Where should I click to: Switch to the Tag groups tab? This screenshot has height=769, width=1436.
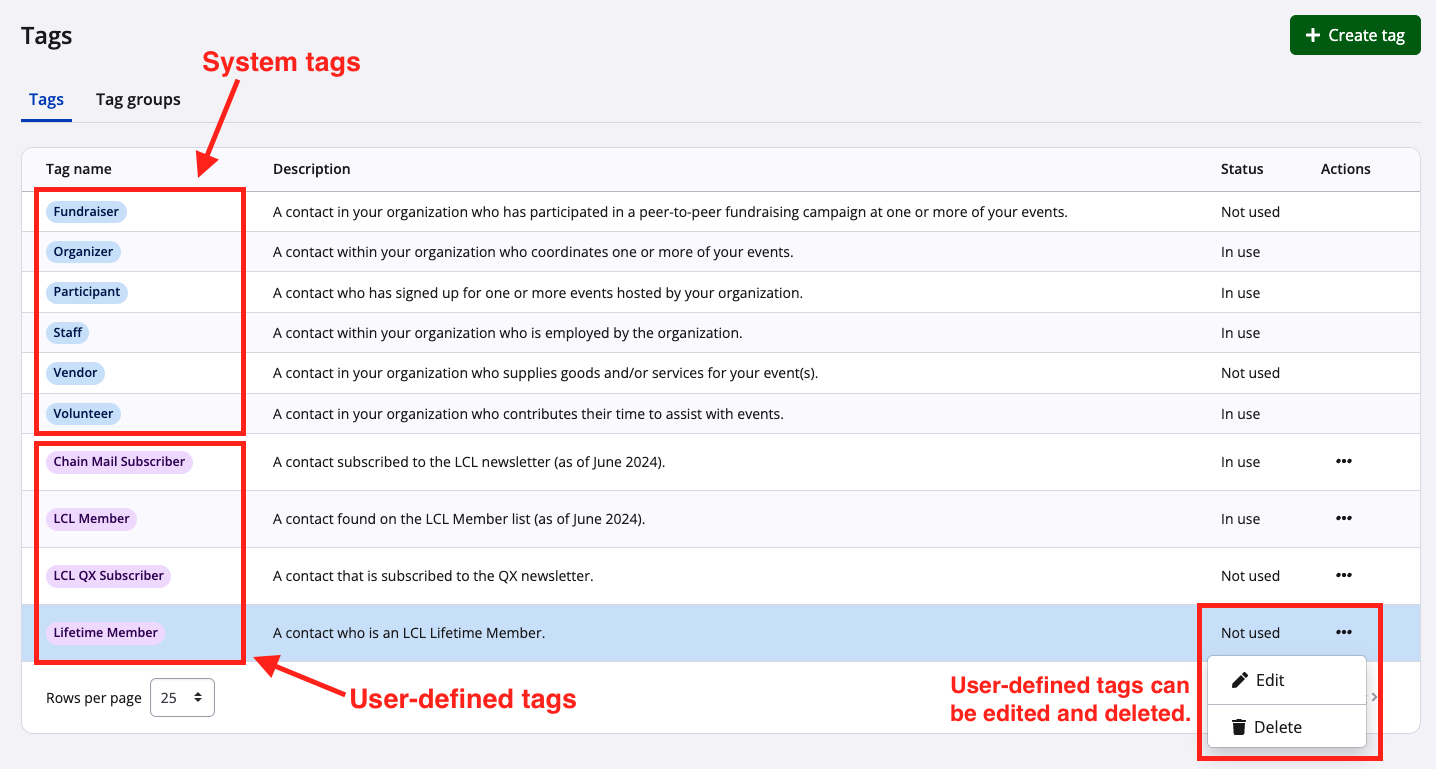(138, 99)
